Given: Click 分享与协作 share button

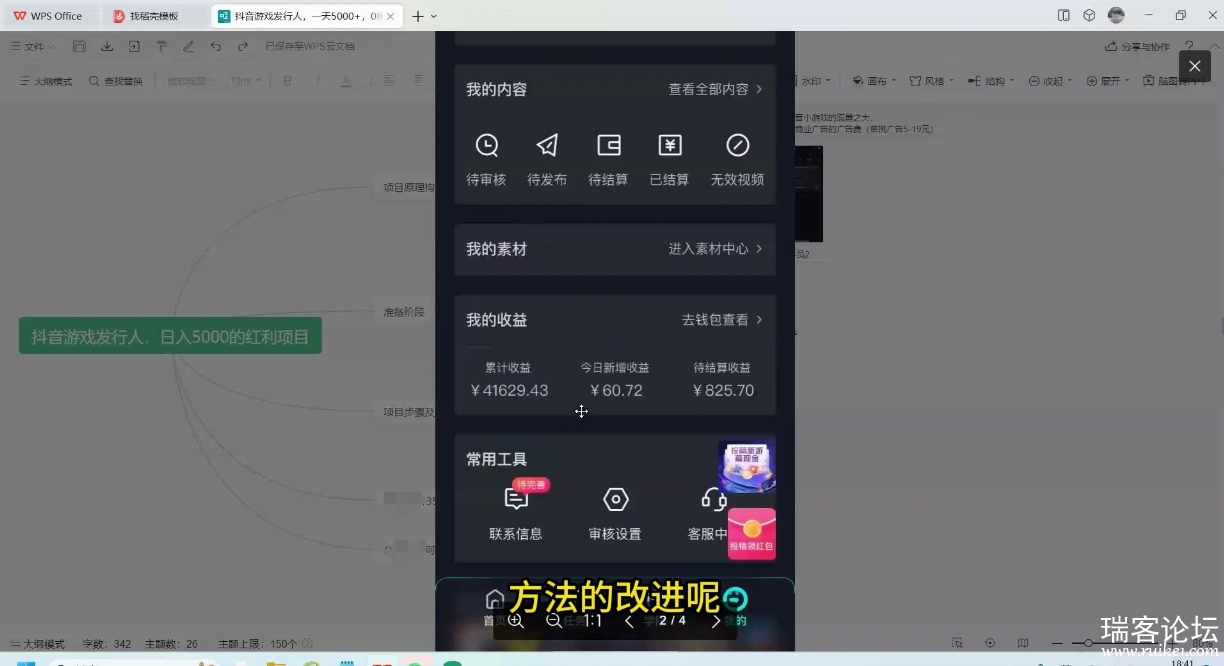Looking at the screenshot, I should (x=1137, y=46).
